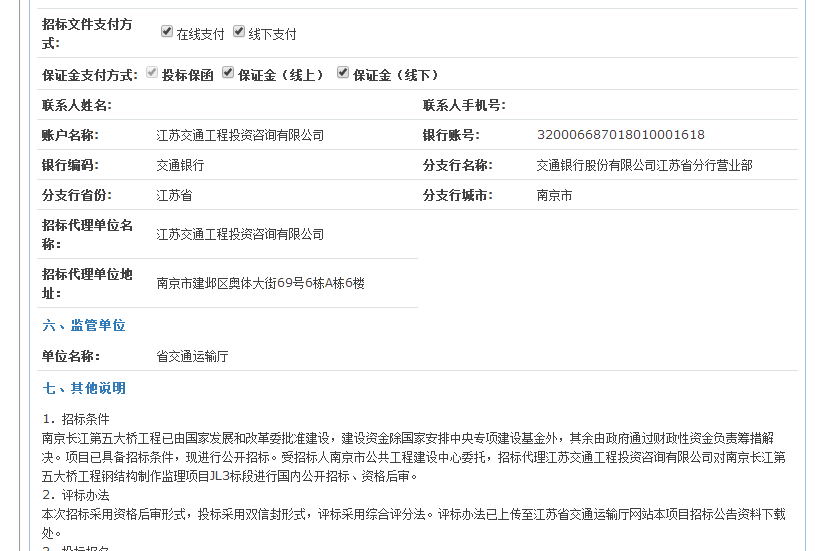The width and height of the screenshot is (815, 551).
Task: Click the 分支行城市 value 南京市
Action: coord(554,196)
